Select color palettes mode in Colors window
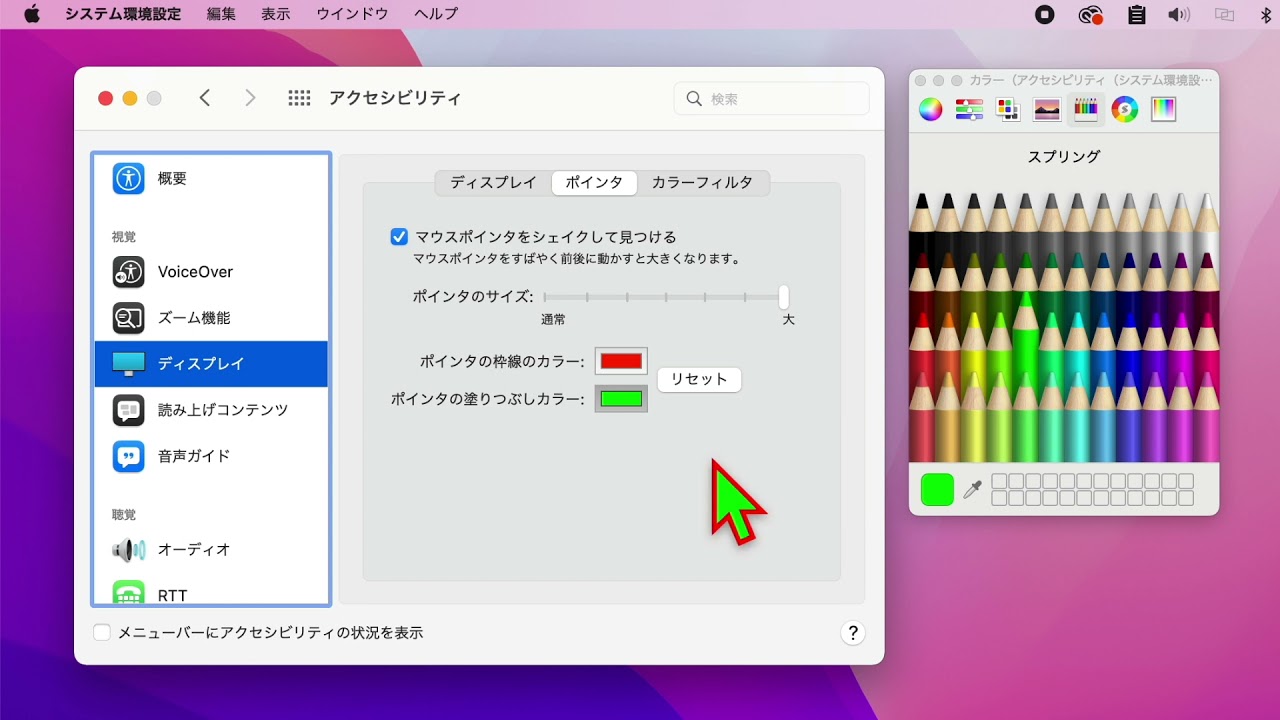 click(x=1007, y=110)
